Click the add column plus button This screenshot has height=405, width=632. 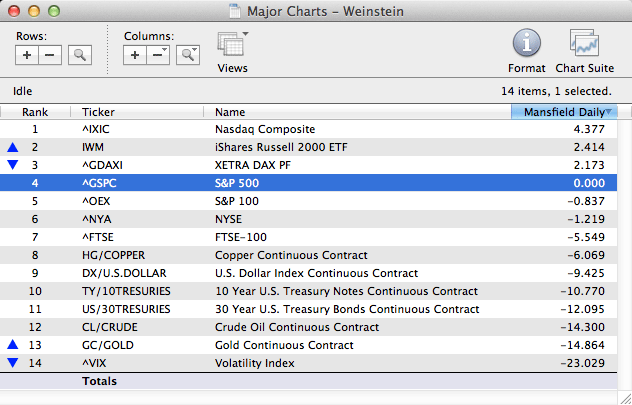[x=136, y=55]
